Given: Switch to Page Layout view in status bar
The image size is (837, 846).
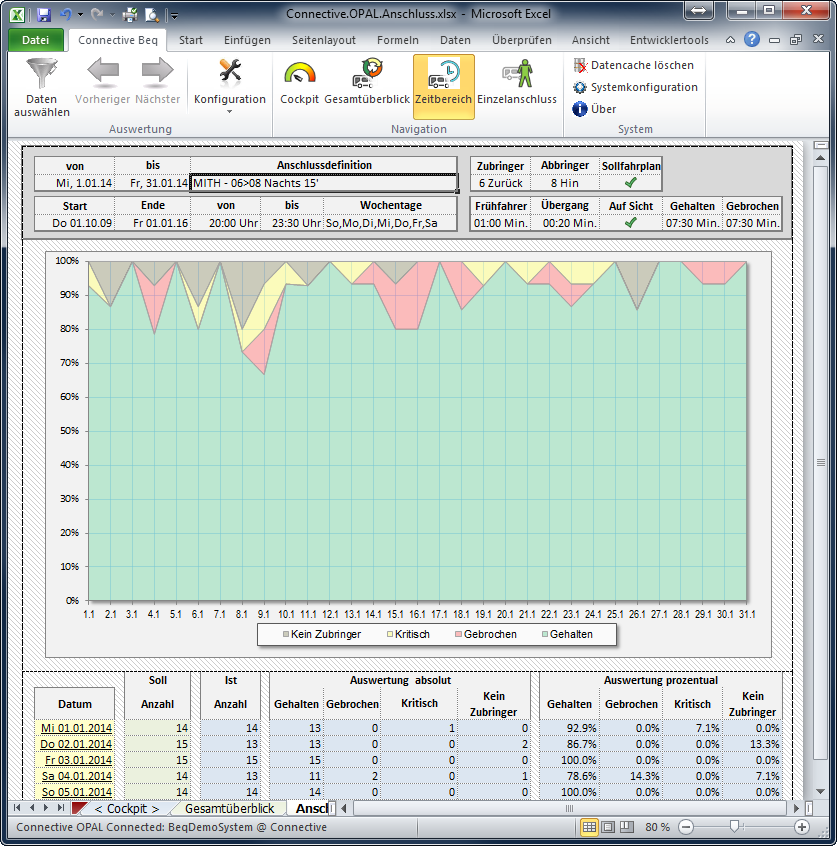Looking at the screenshot, I should click(608, 827).
